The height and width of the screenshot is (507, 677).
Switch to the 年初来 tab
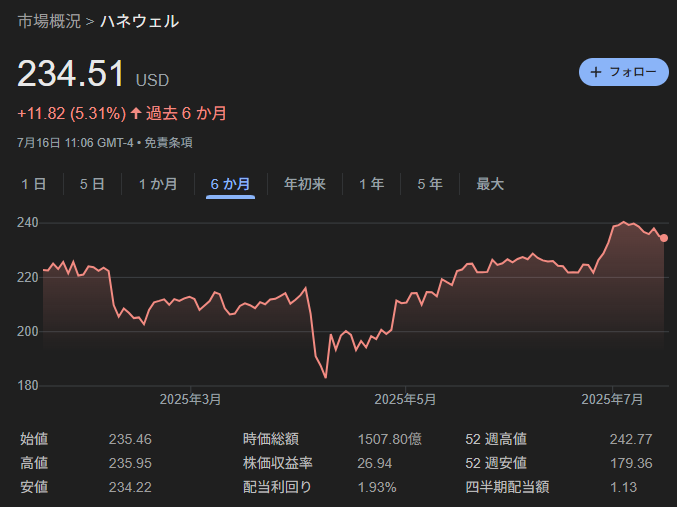[x=304, y=184]
